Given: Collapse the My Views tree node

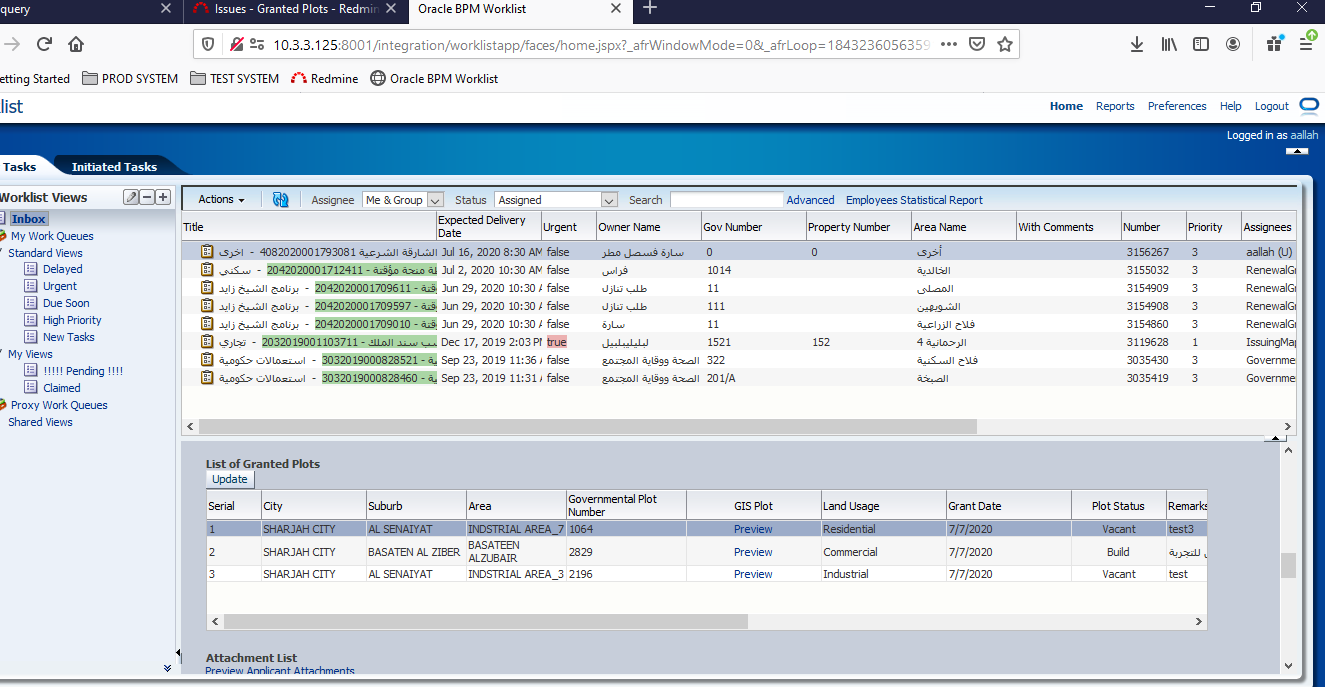Looking at the screenshot, I should (3, 354).
